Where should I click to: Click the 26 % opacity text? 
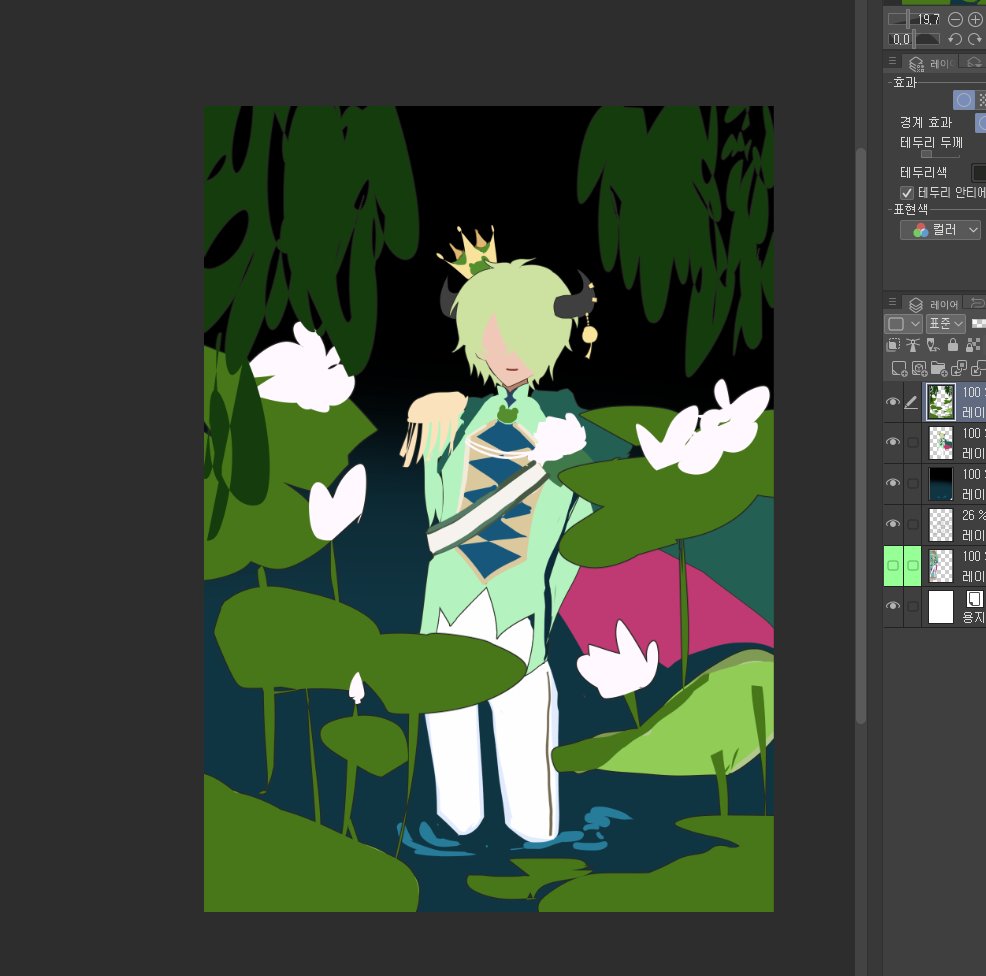973,515
